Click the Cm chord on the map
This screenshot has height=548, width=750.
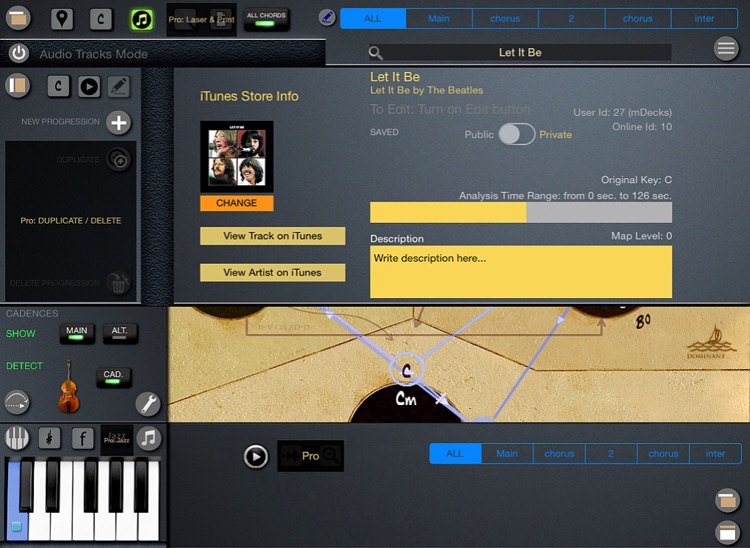point(406,398)
